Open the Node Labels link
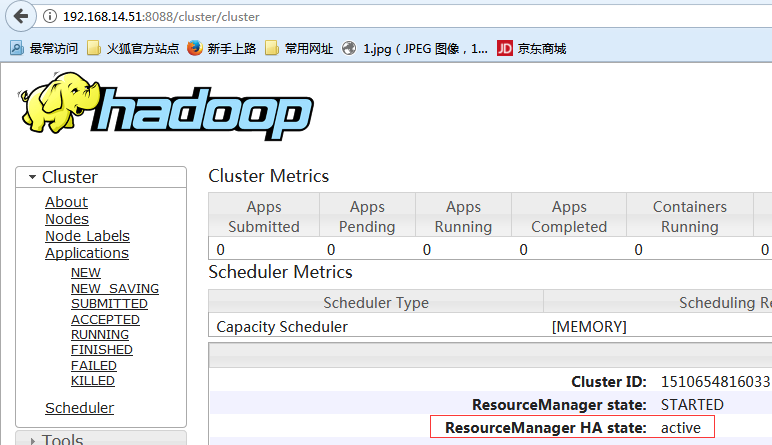Viewport: 772px width, 445px height. tap(87, 236)
